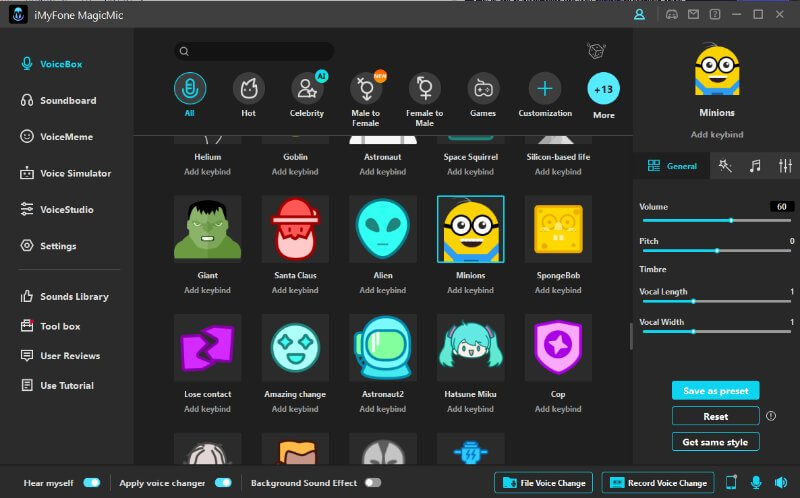Click the Get same style button
The width and height of the screenshot is (800, 498).
tap(715, 442)
